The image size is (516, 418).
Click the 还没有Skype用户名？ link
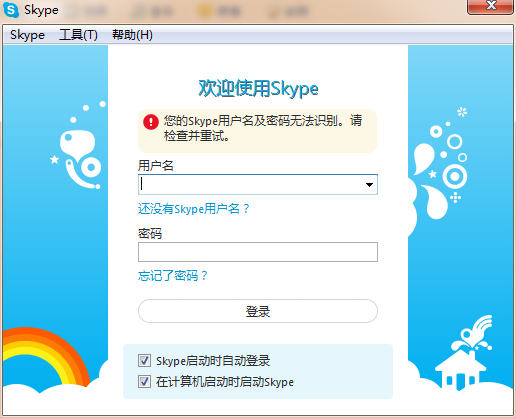point(194,209)
